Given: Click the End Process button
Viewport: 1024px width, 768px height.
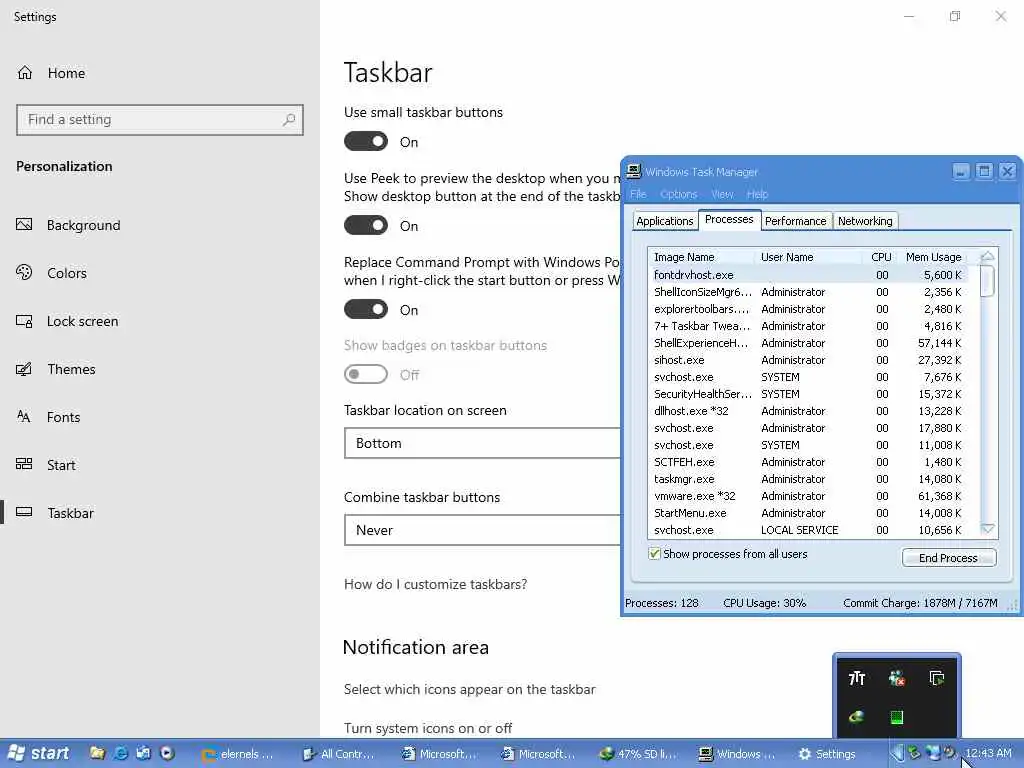Looking at the screenshot, I should click(948, 558).
